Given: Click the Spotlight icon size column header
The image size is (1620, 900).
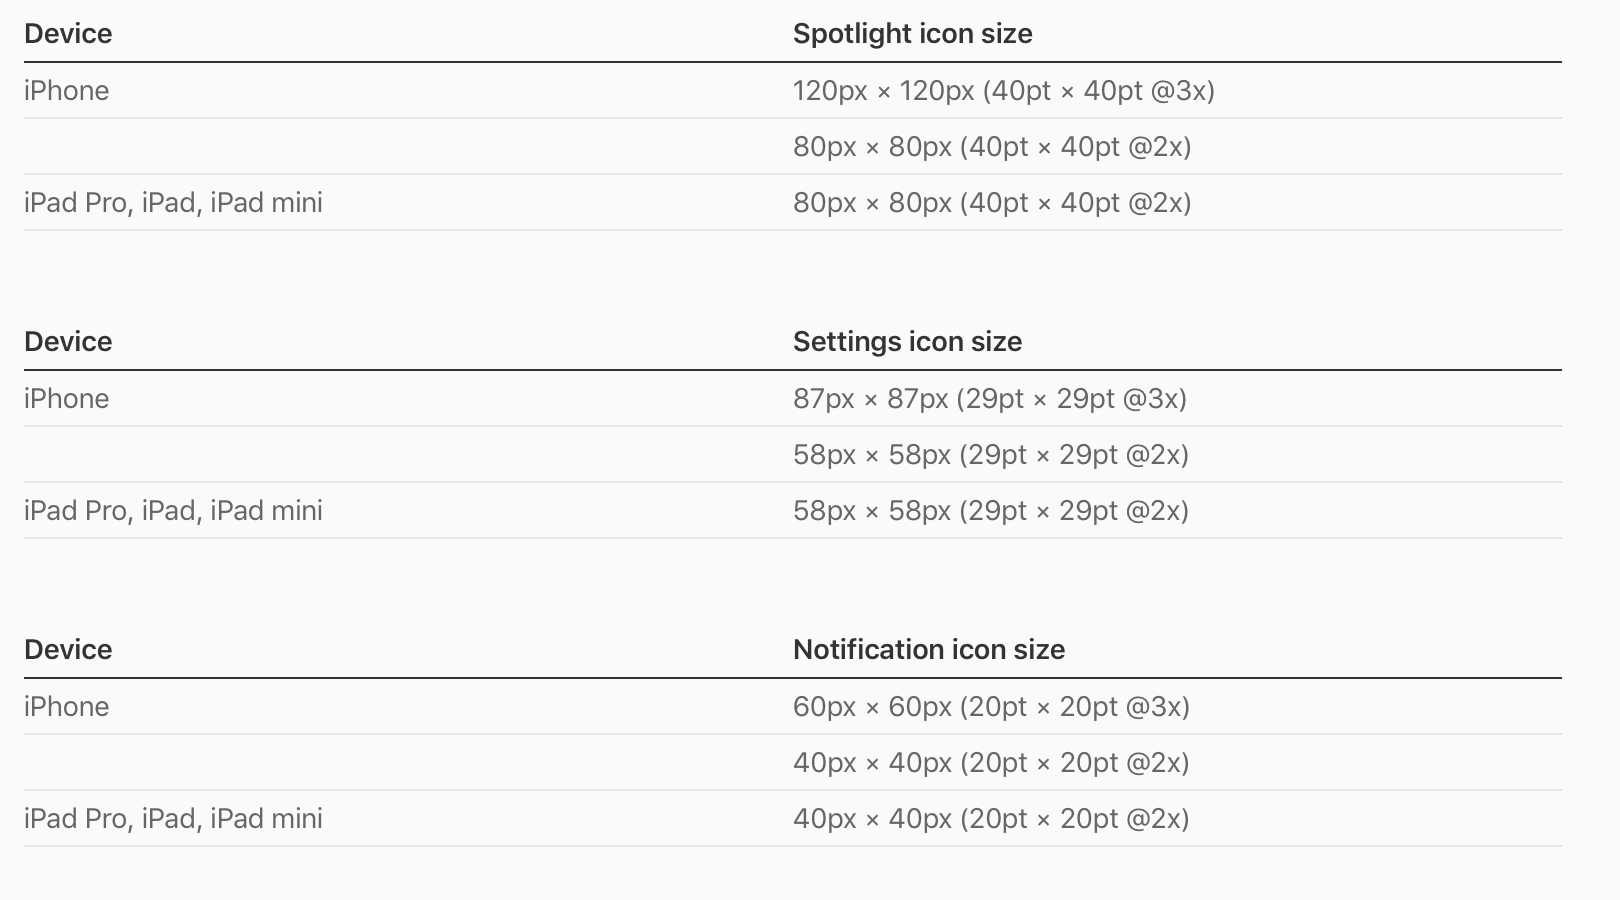Looking at the screenshot, I should click(912, 34).
